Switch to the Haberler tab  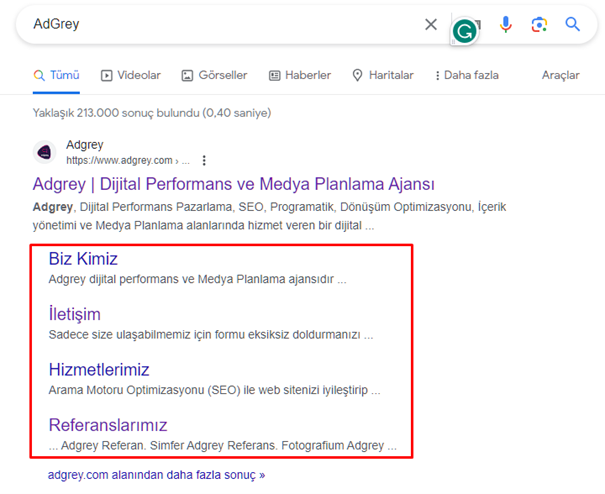click(300, 75)
